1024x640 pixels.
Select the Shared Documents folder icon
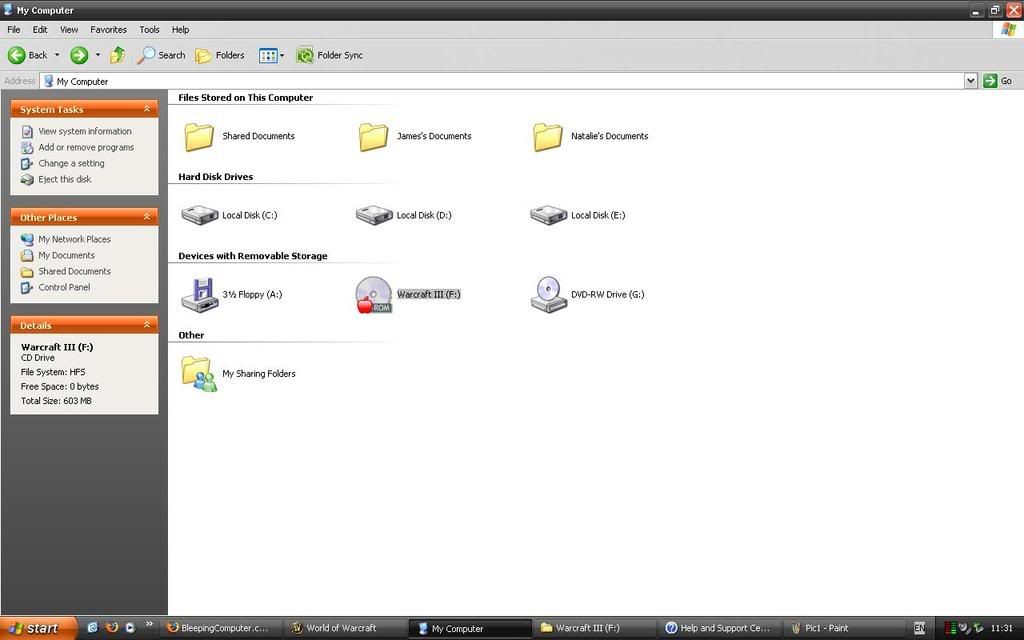tap(199, 137)
